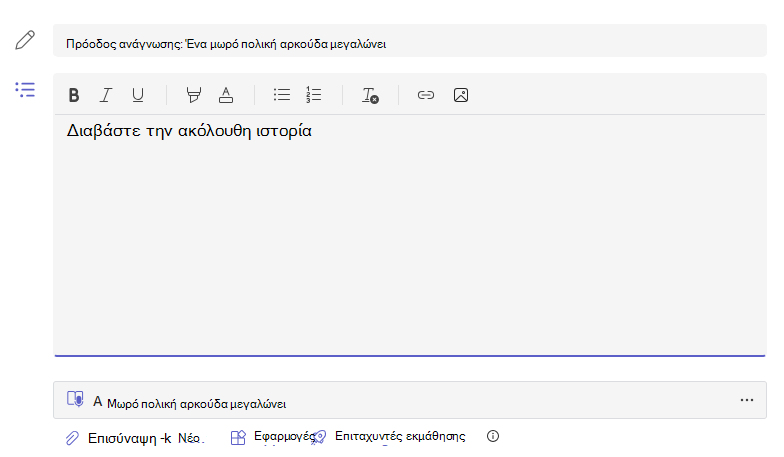This screenshot has width=784, height=457.
Task: Click the assignment title field
Action: pyautogui.click(x=410, y=40)
